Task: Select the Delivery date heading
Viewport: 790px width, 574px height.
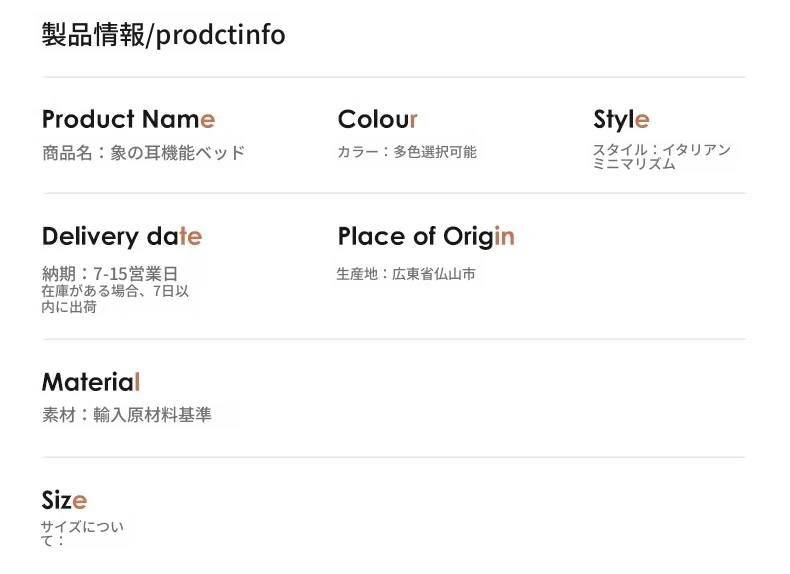Action: point(122,237)
